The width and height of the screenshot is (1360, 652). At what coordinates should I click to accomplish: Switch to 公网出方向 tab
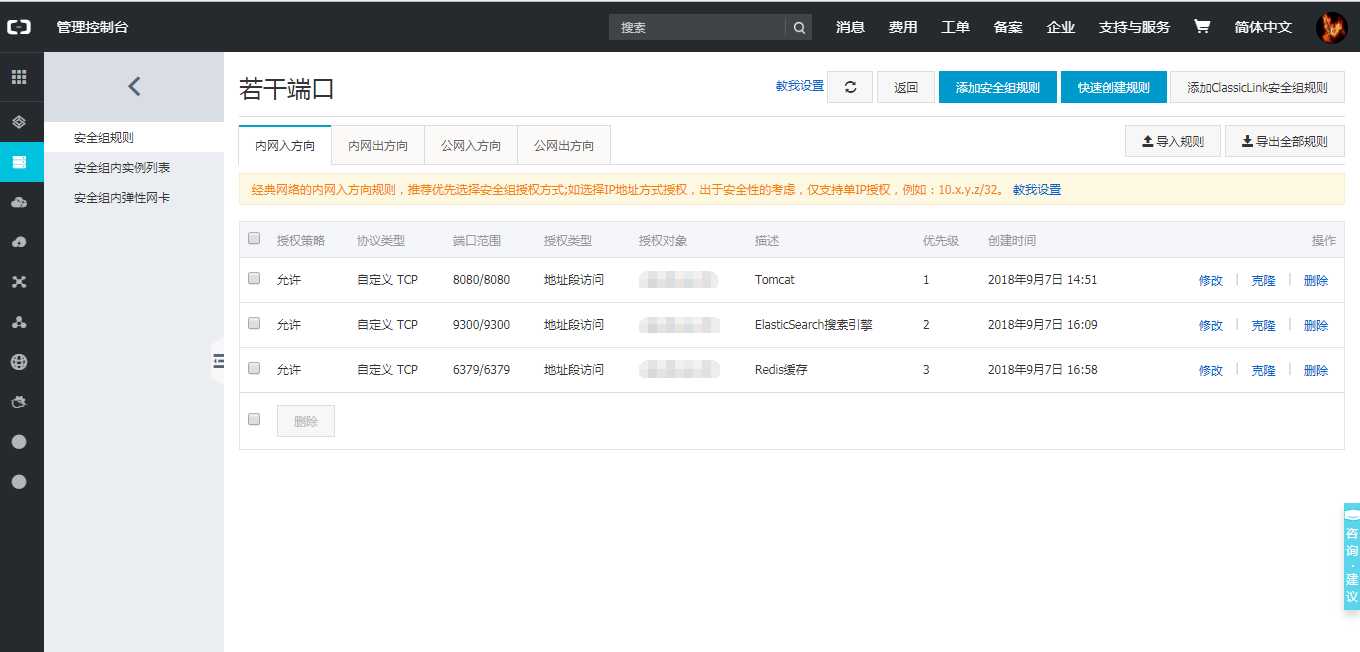[564, 145]
